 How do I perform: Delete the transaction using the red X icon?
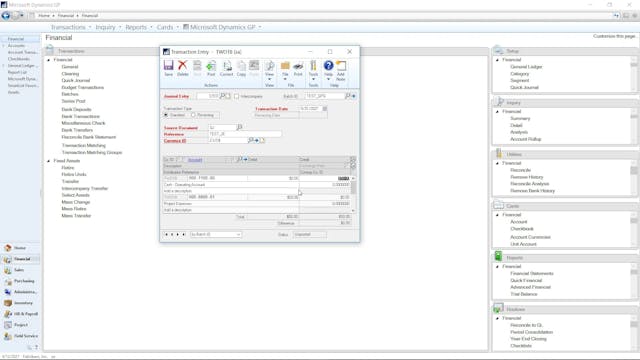click(182, 68)
